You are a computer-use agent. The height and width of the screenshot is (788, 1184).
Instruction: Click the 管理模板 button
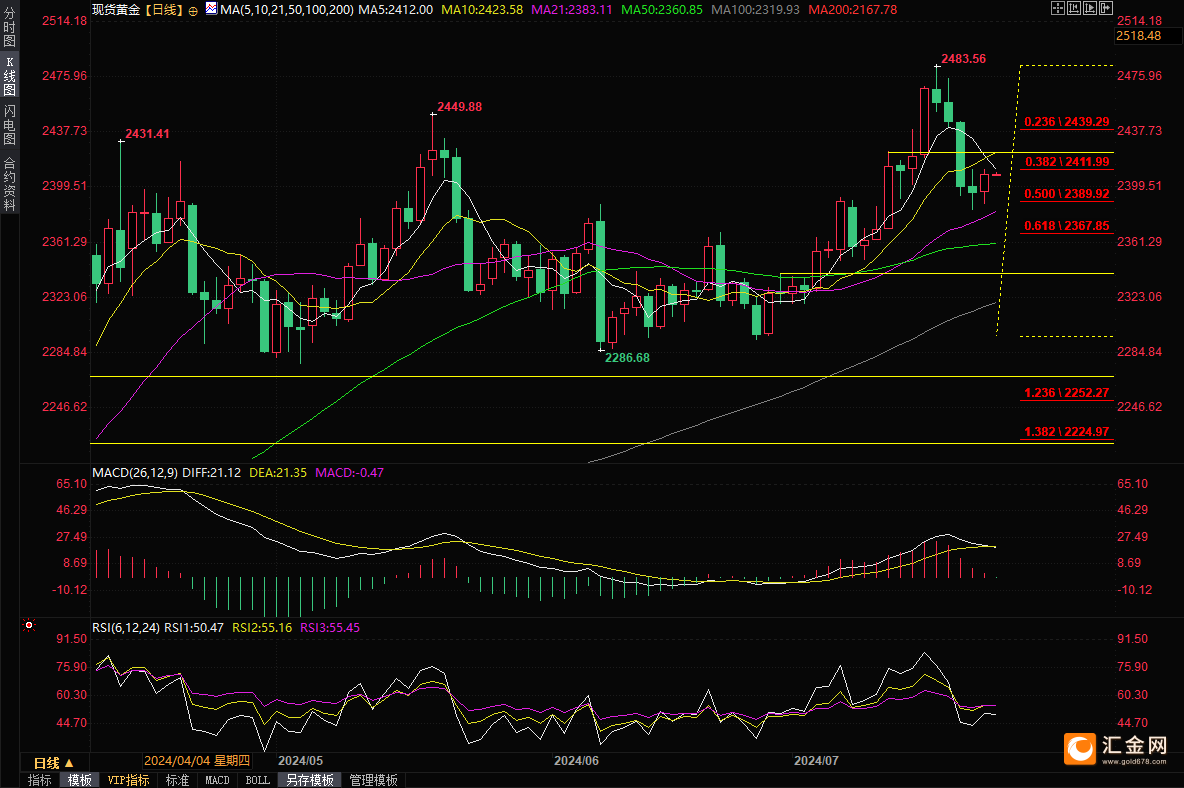pos(373,780)
